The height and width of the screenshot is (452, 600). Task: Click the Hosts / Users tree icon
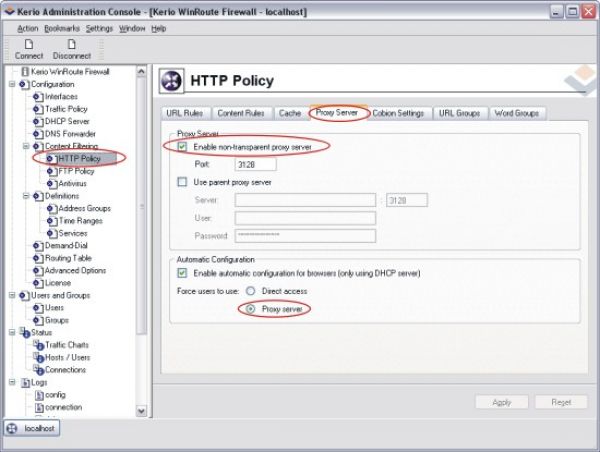(38, 358)
